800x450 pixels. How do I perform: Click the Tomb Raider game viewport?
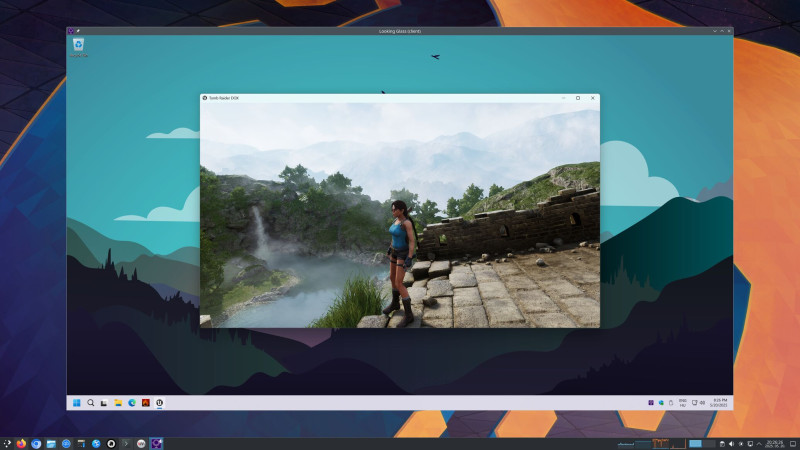pyautogui.click(x=399, y=215)
